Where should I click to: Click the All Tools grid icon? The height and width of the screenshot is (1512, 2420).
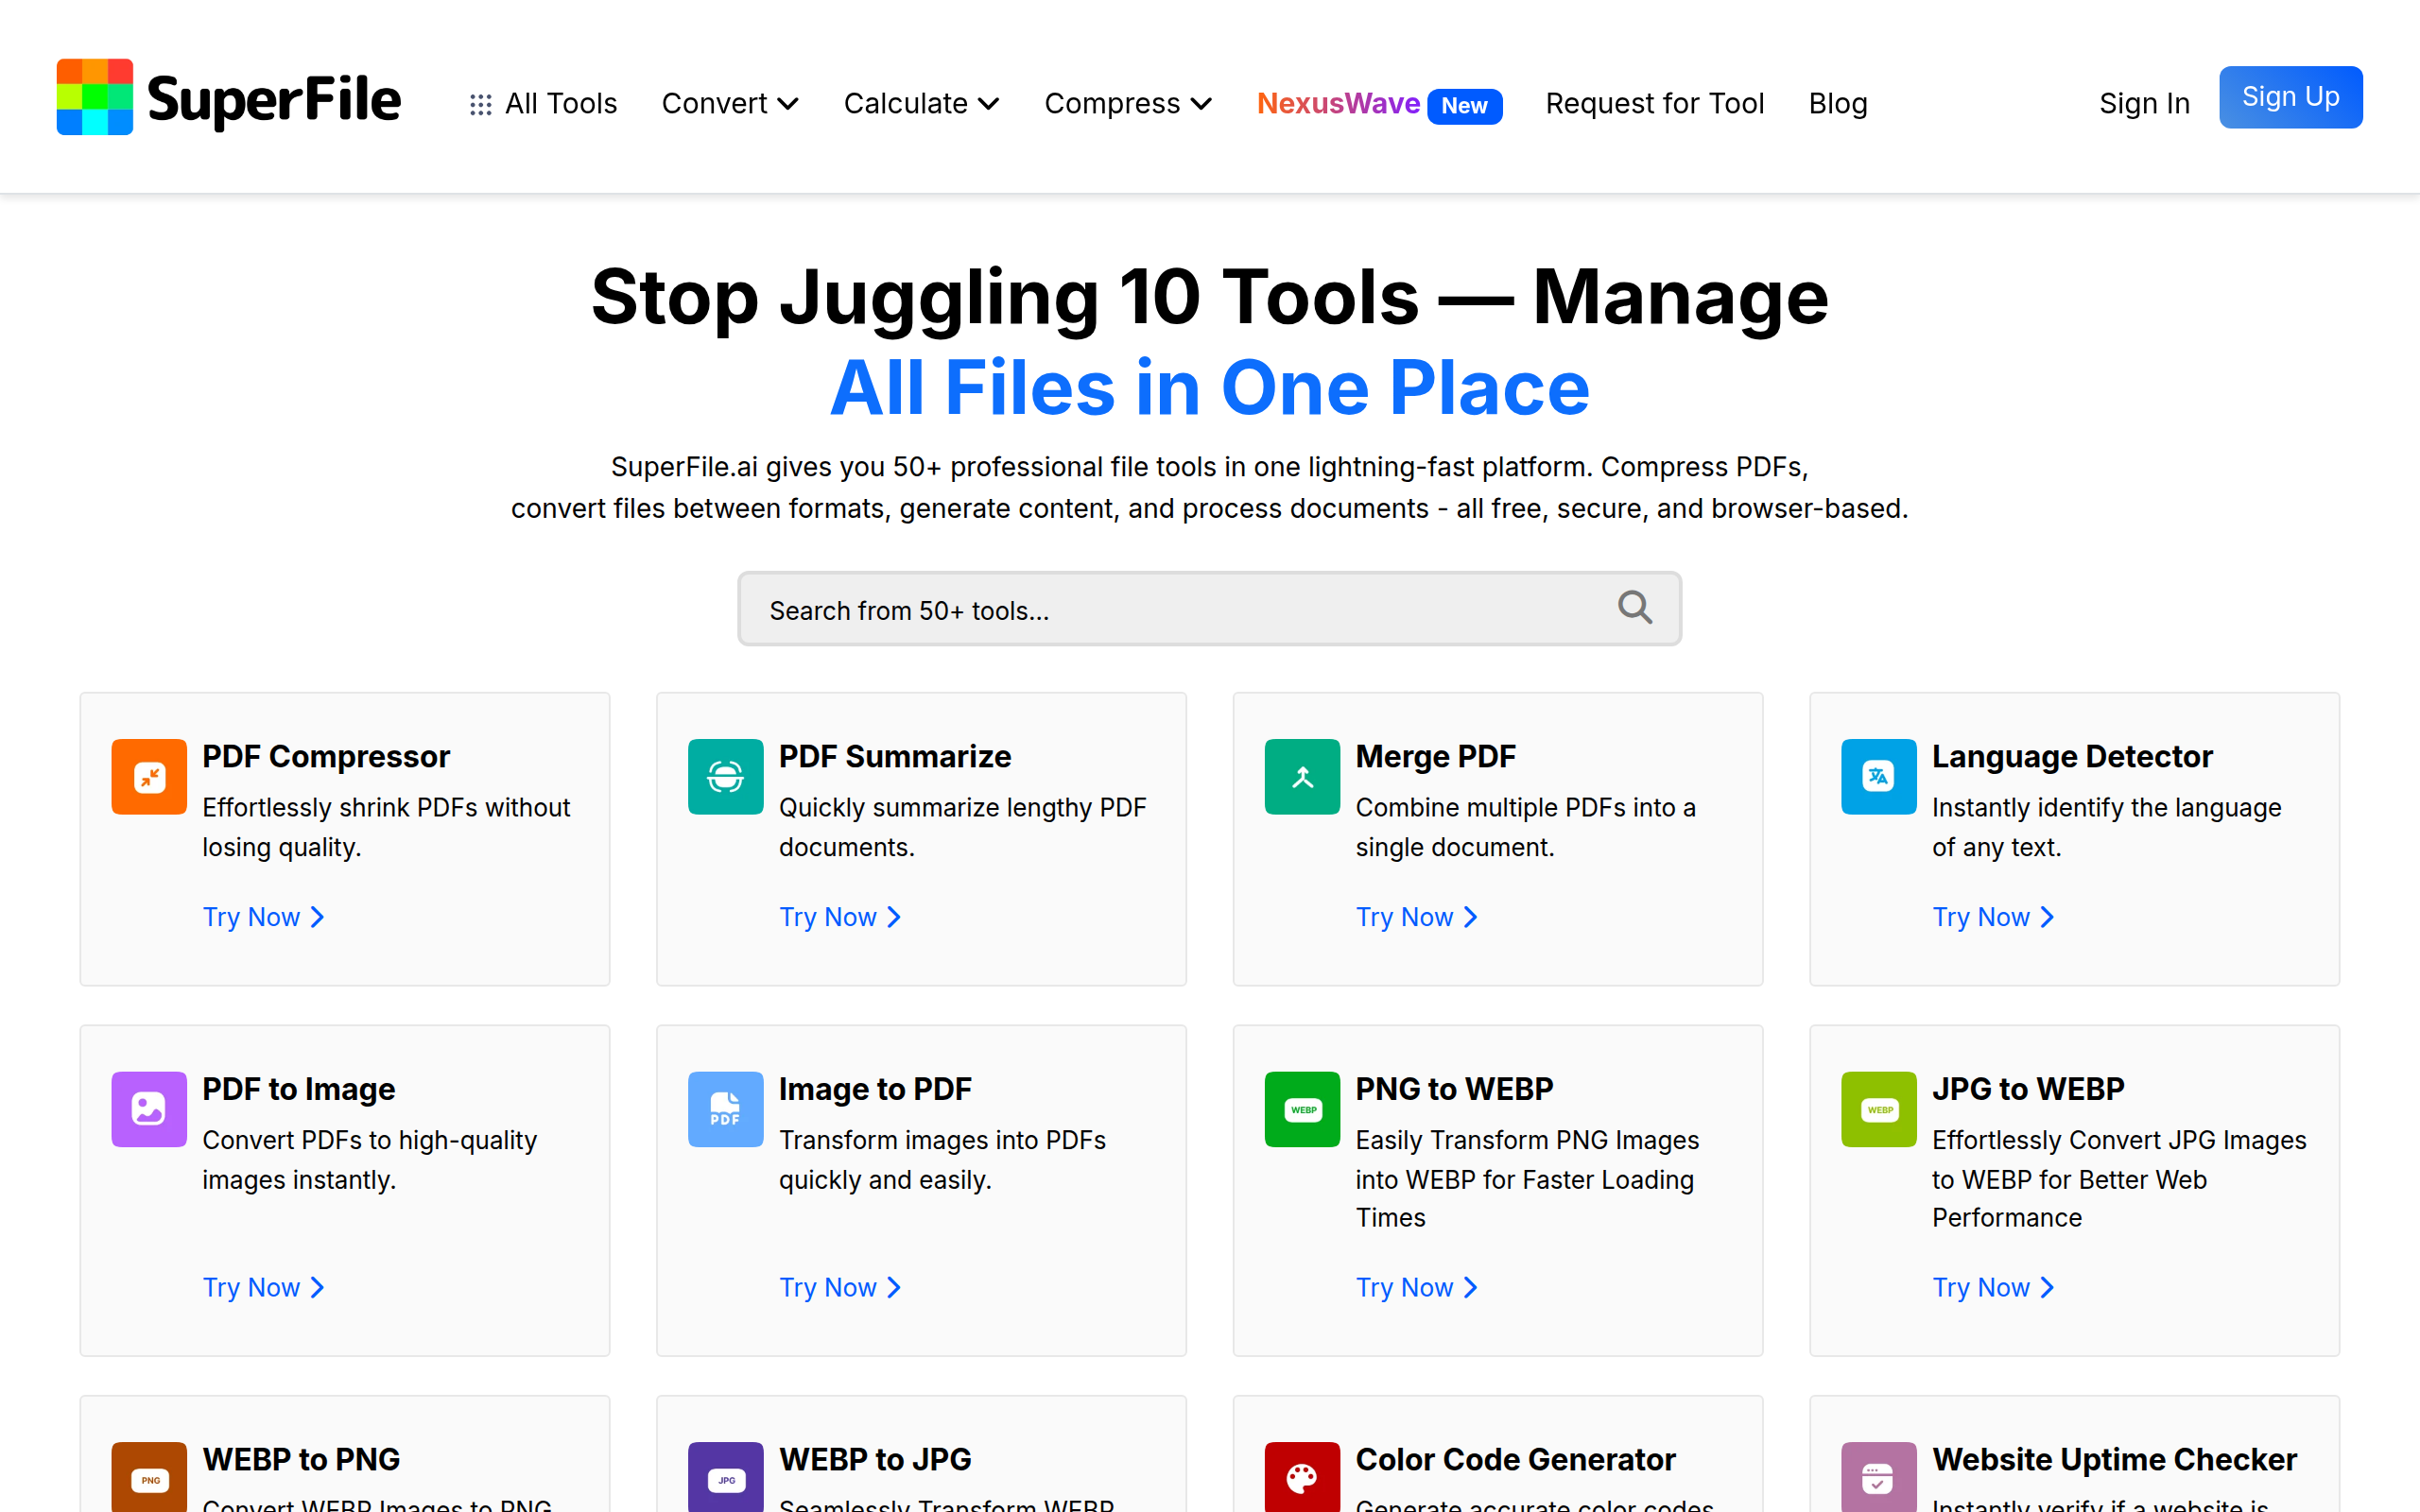[481, 104]
